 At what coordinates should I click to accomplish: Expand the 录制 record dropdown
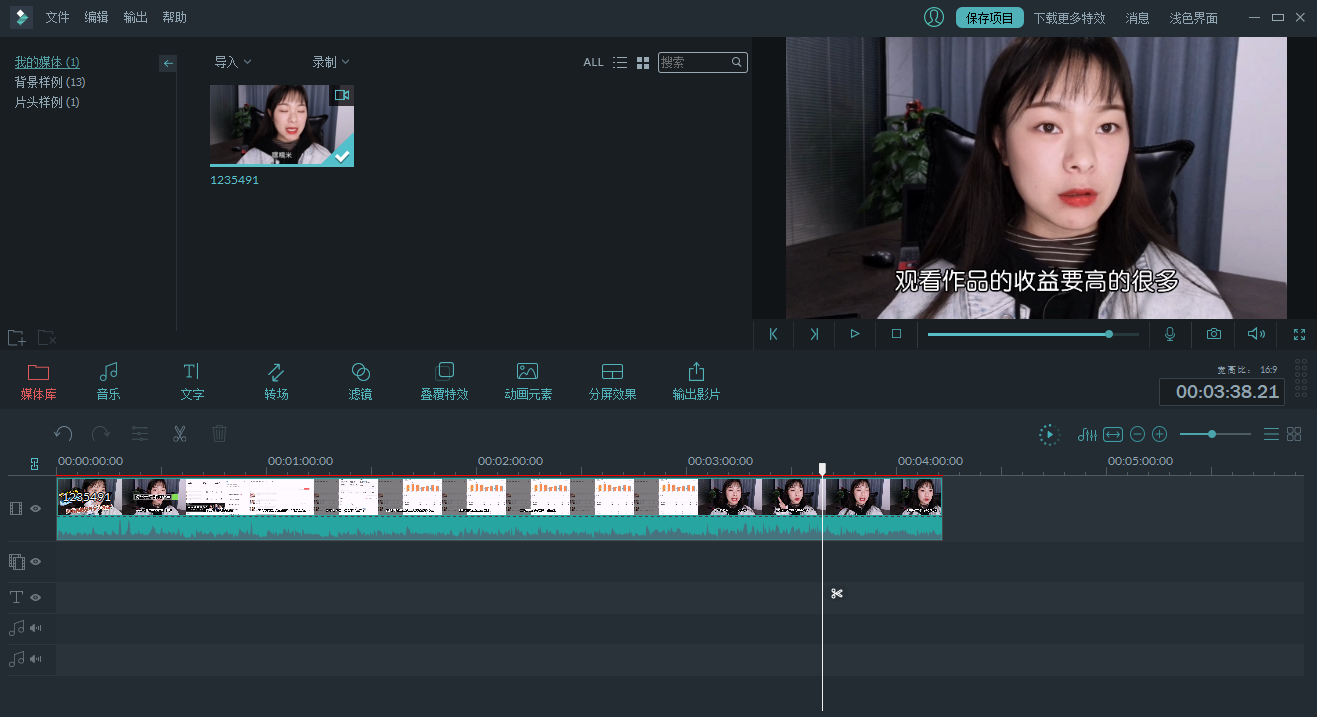[330, 62]
